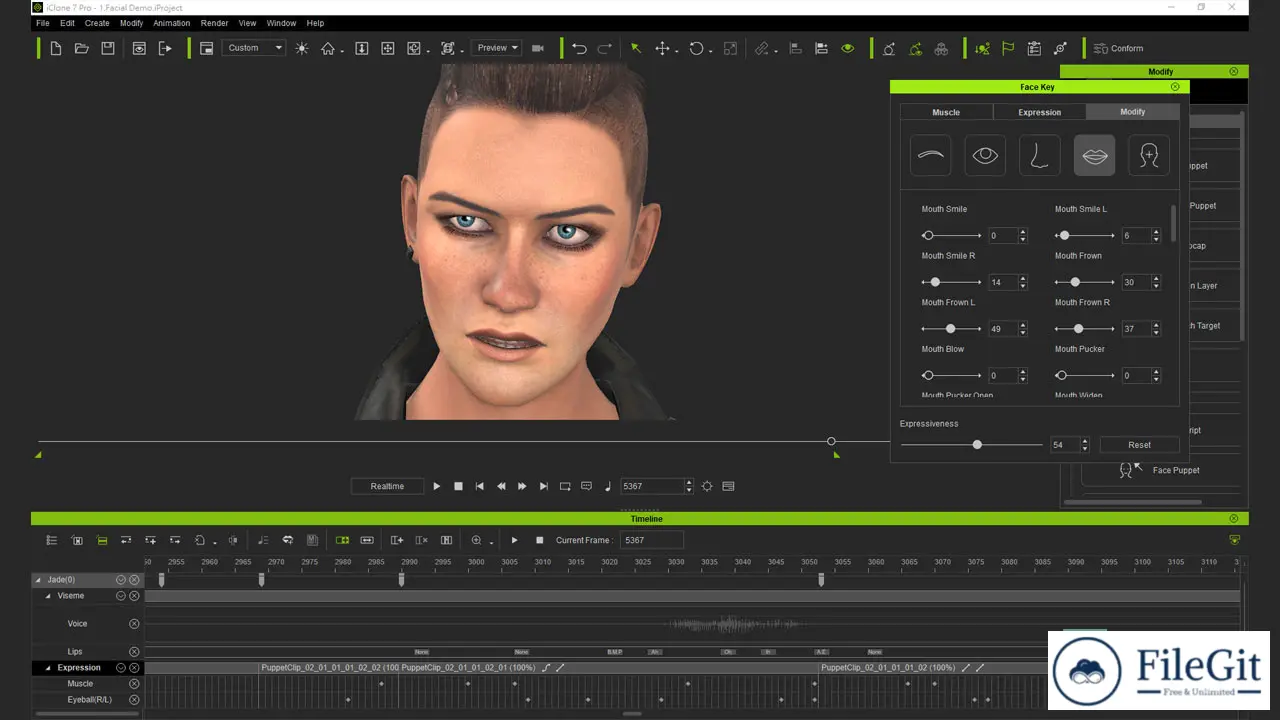Click the Conform toolbar button

(1118, 48)
